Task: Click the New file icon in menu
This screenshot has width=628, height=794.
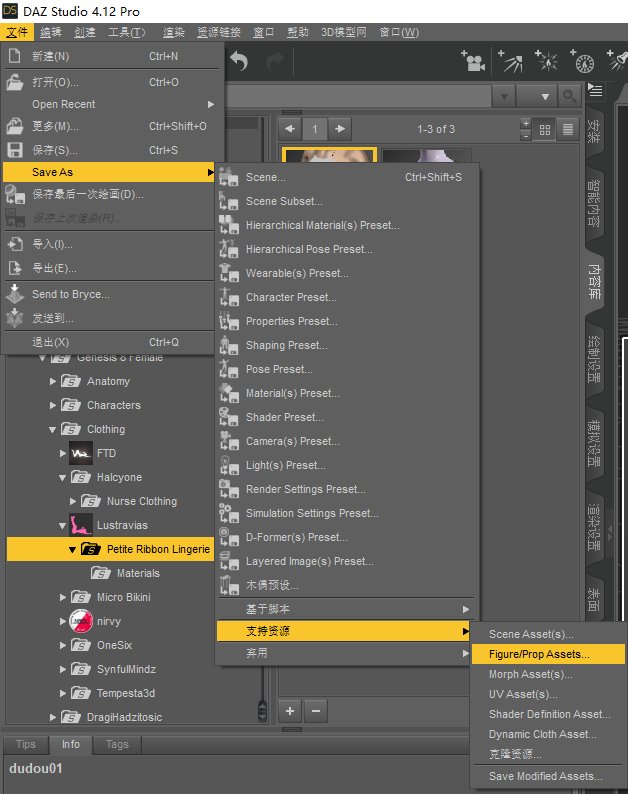Action: click(15, 56)
